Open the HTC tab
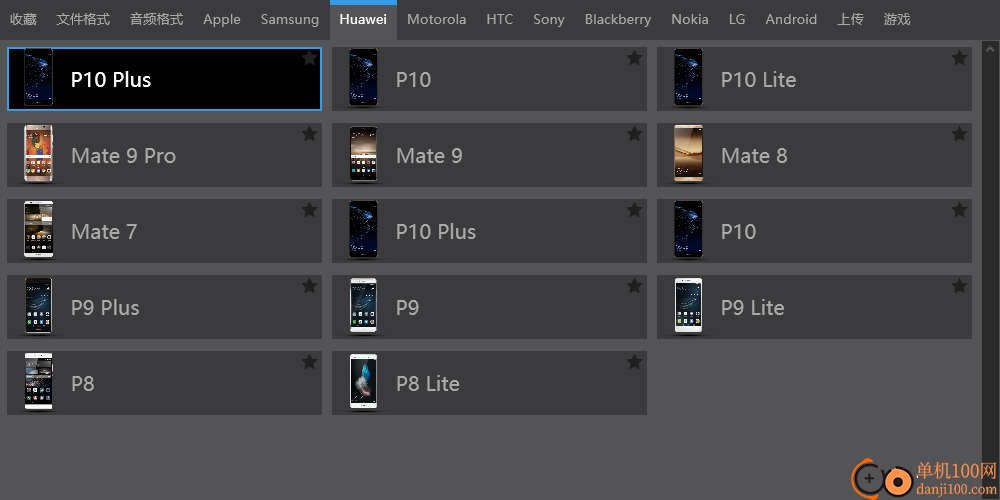The height and width of the screenshot is (500, 1000). (499, 20)
